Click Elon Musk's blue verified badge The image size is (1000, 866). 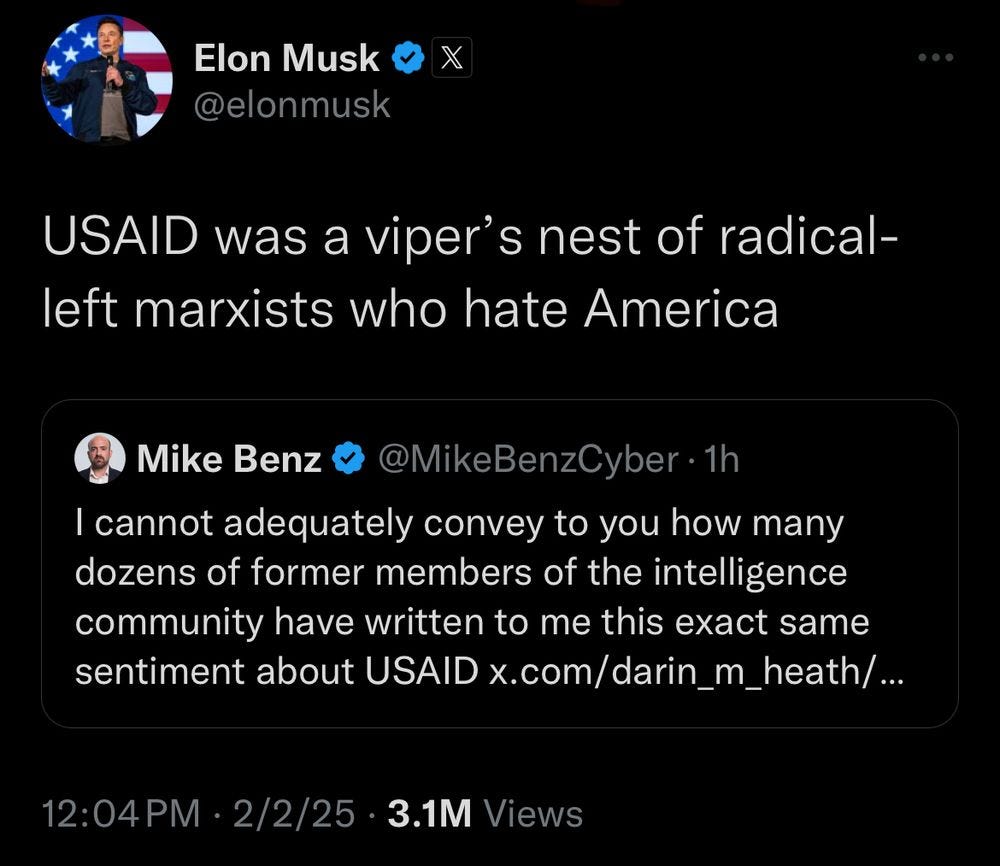click(406, 57)
